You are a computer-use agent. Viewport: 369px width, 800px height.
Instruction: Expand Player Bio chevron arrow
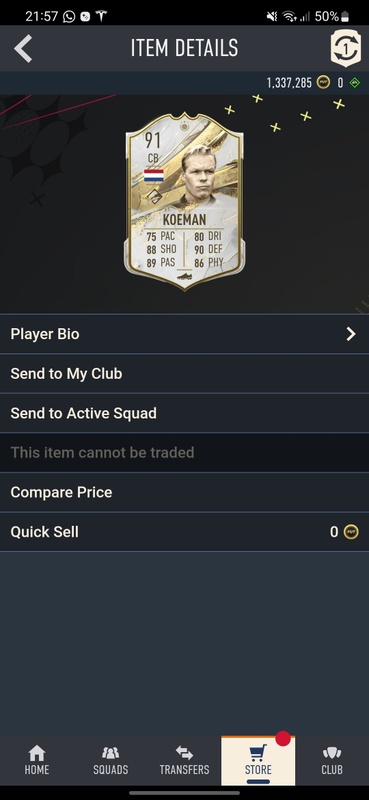(x=351, y=334)
